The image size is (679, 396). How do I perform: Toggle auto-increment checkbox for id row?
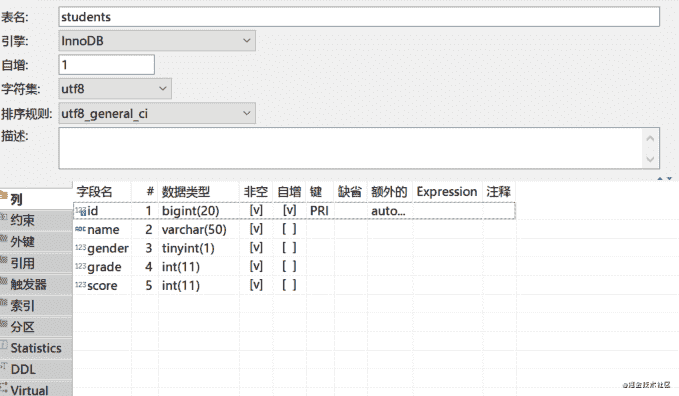[289, 210]
